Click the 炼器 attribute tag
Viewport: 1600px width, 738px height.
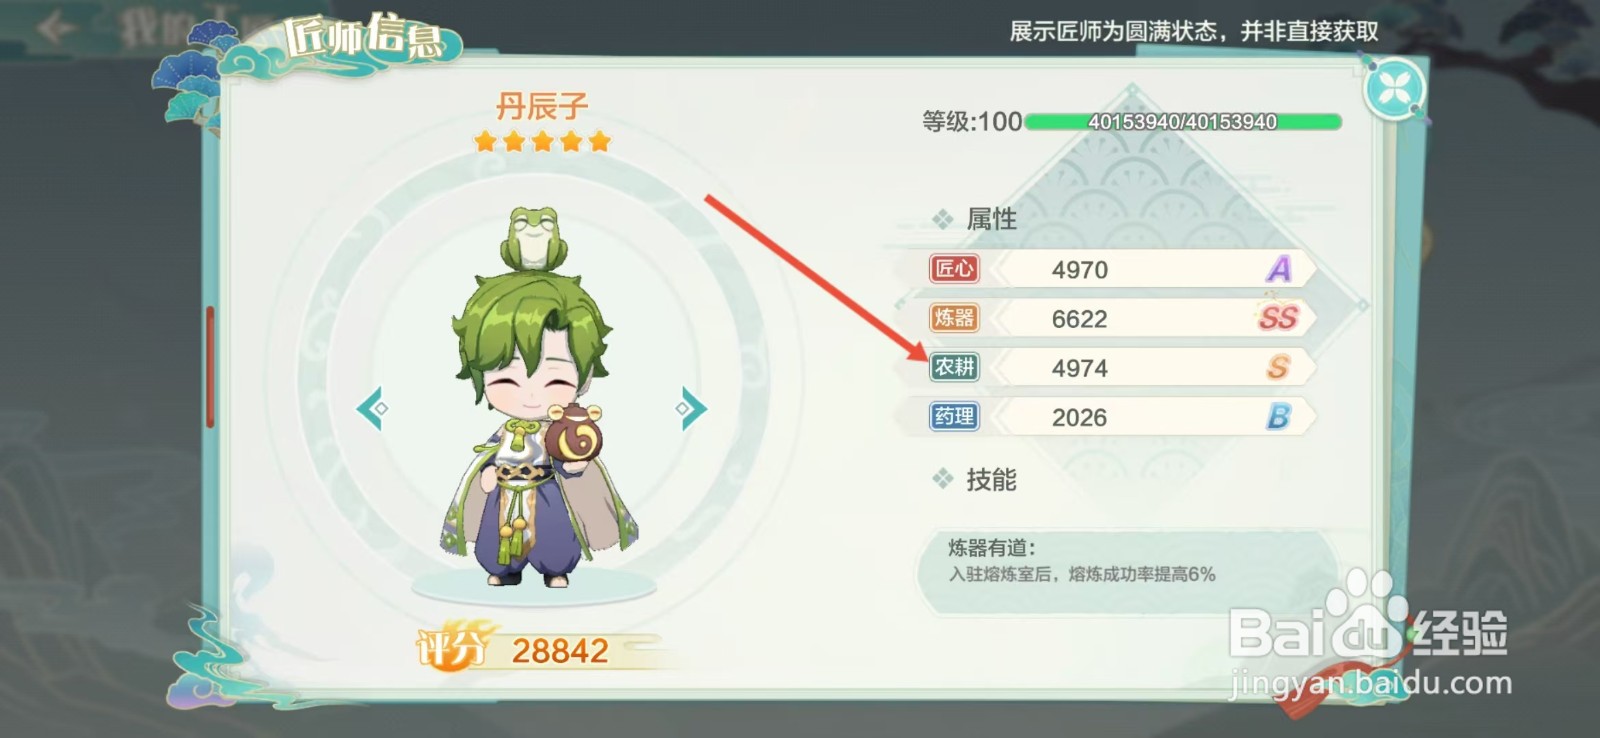tap(954, 318)
